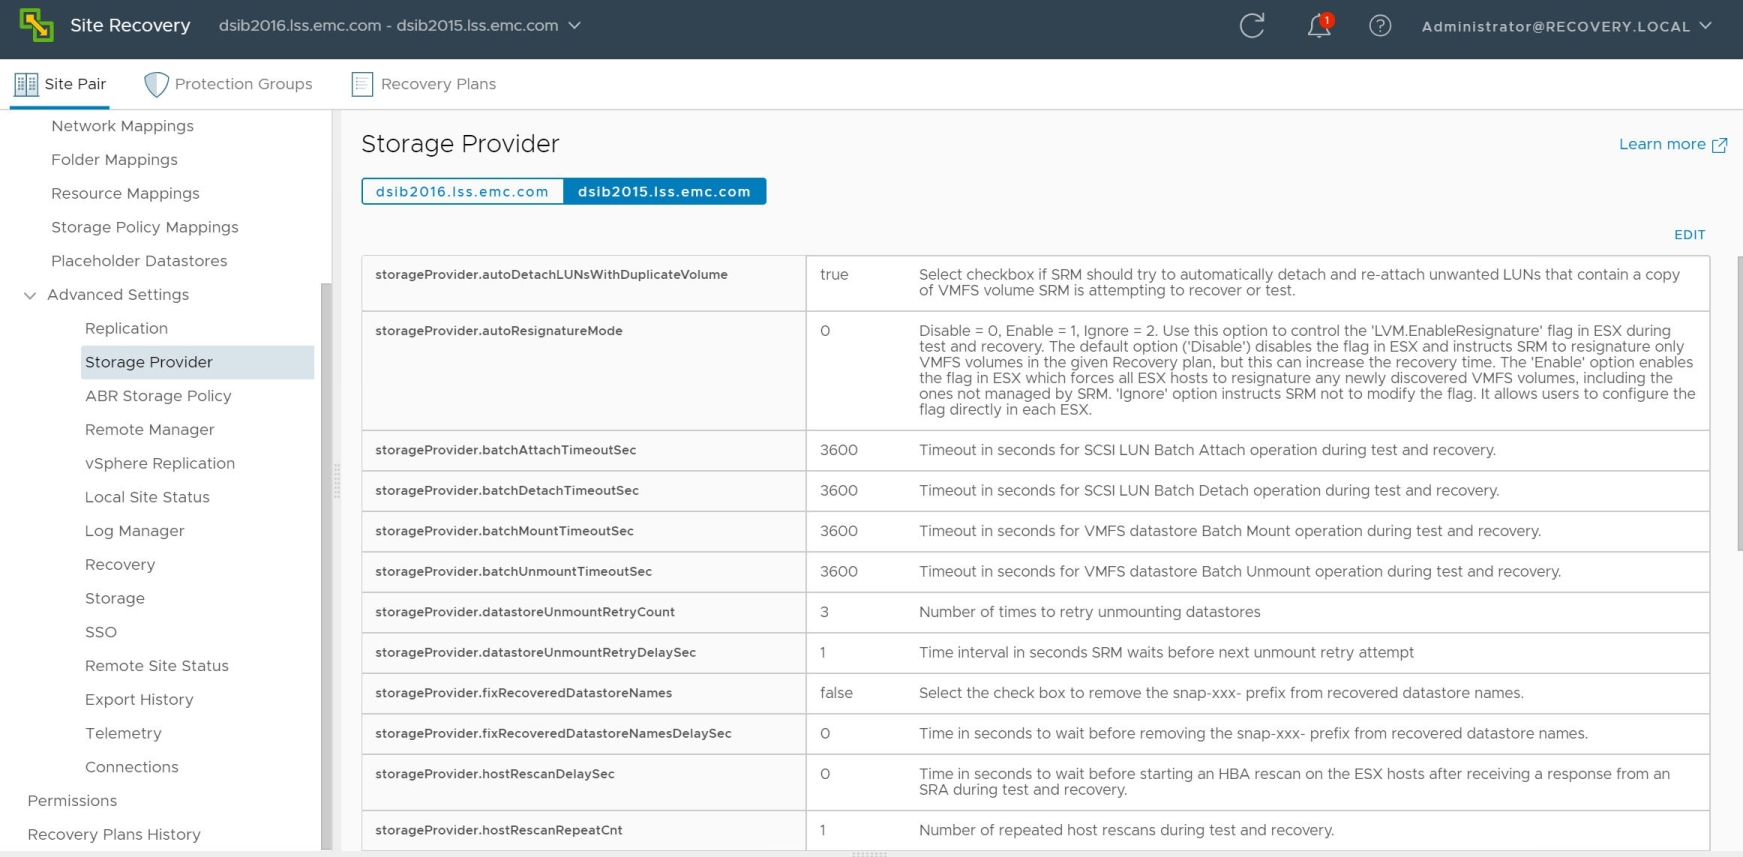Viewport: 1743px width, 857px height.
Task: Open the Administrator@RECOVERY.LOCAL user menu
Action: click(x=1566, y=26)
